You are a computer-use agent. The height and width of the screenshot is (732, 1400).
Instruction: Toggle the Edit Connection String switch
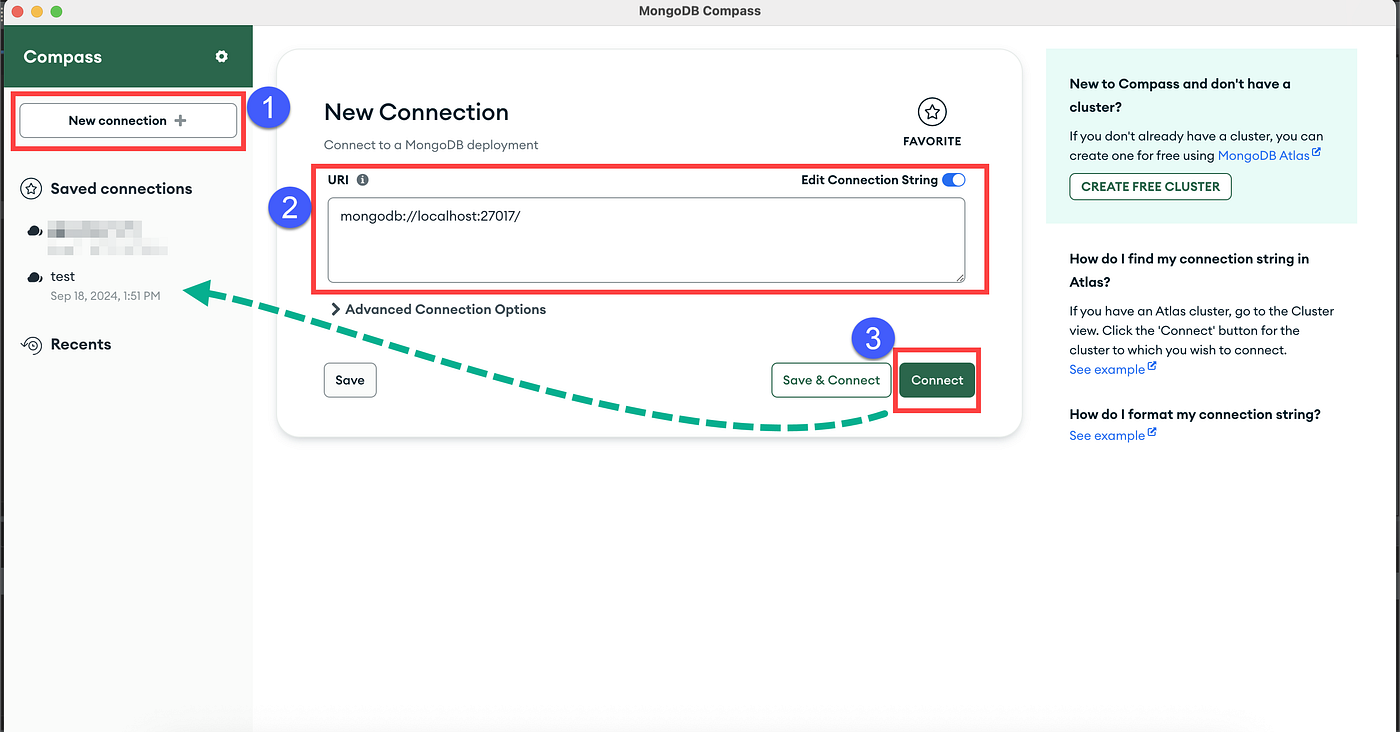[954, 180]
